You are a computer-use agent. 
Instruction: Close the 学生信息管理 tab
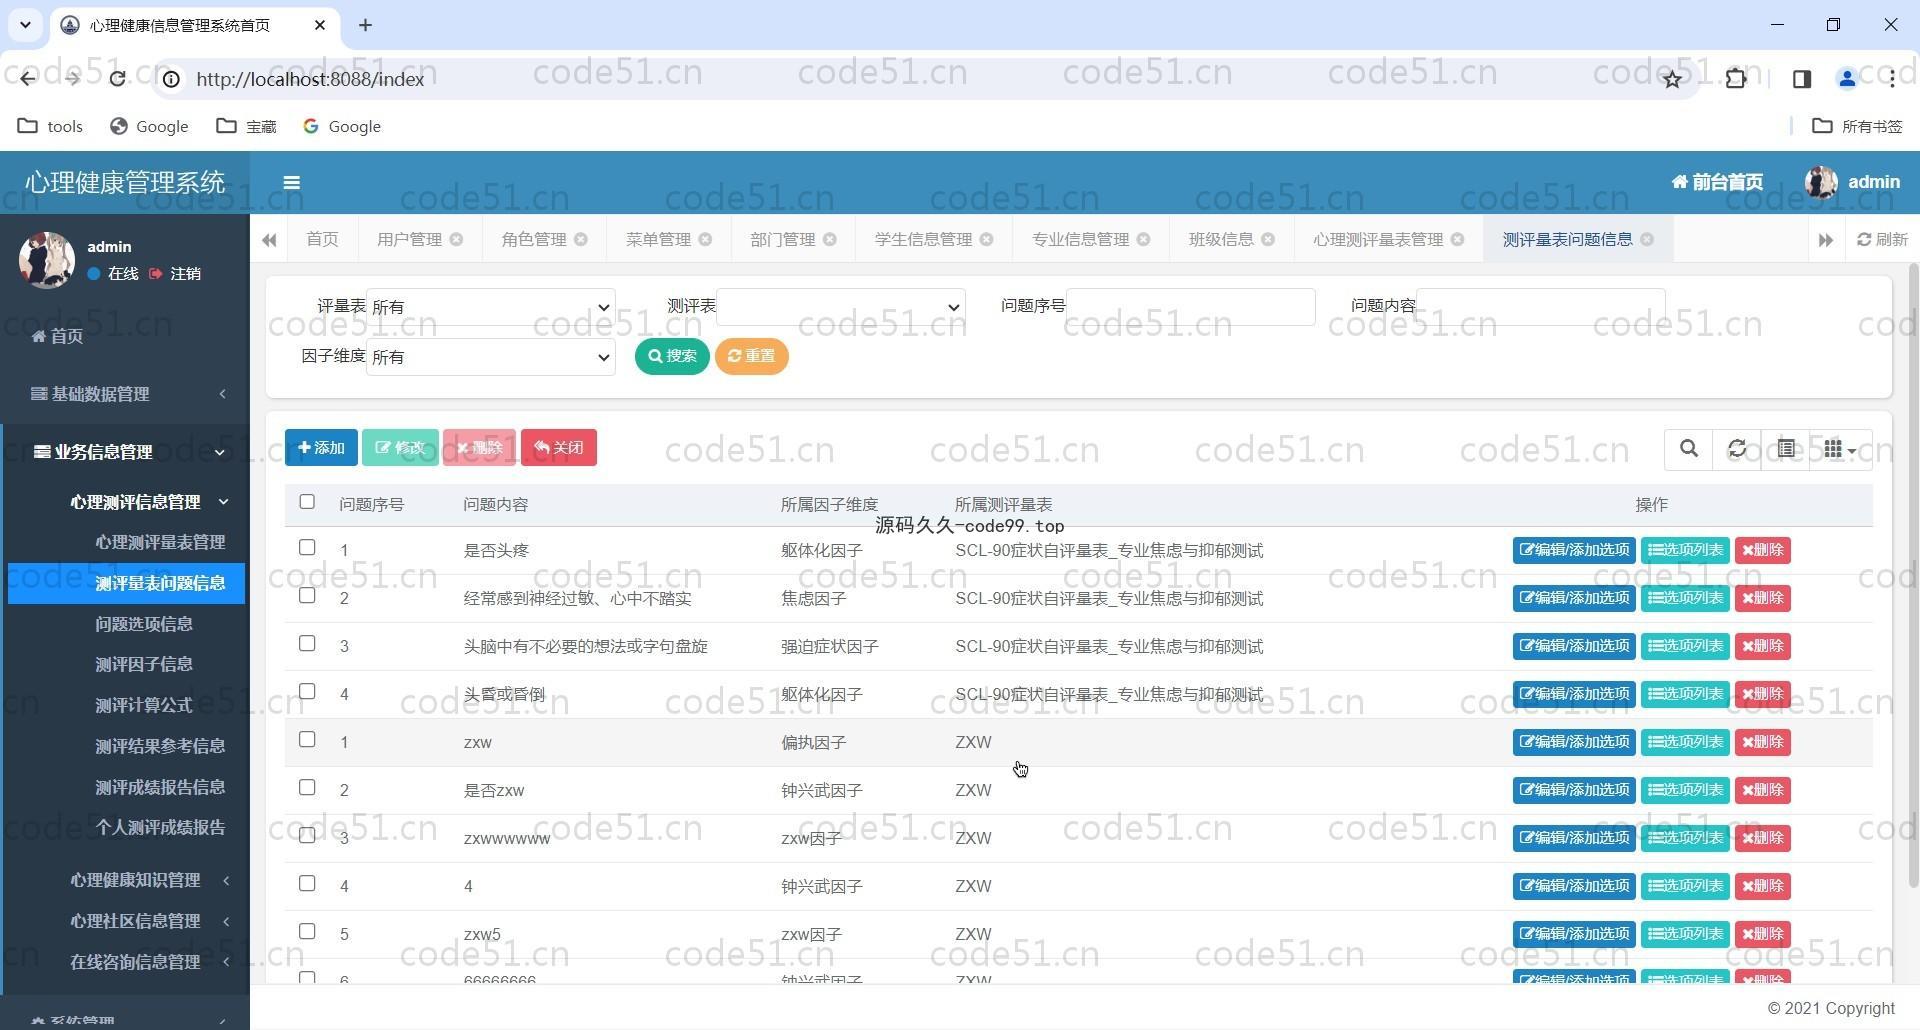pyautogui.click(x=986, y=239)
